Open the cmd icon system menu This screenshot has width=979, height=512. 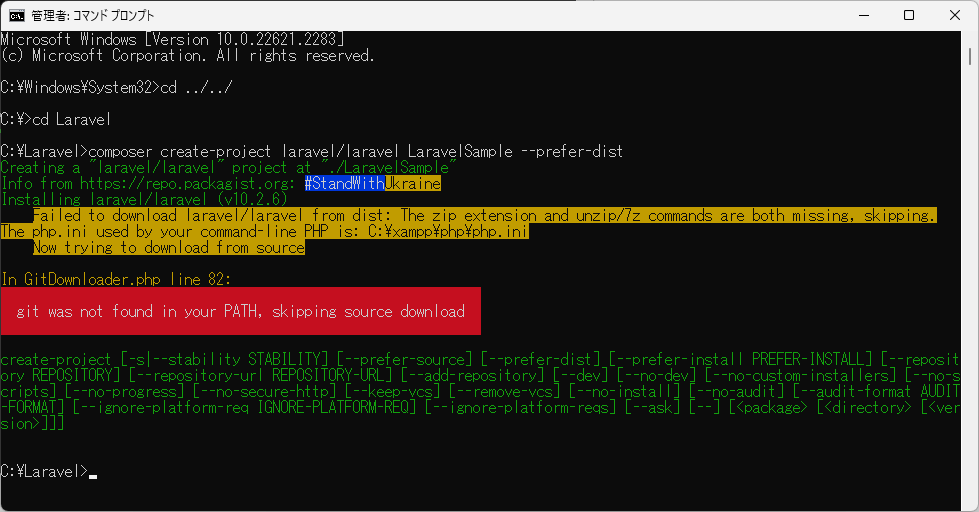click(17, 16)
